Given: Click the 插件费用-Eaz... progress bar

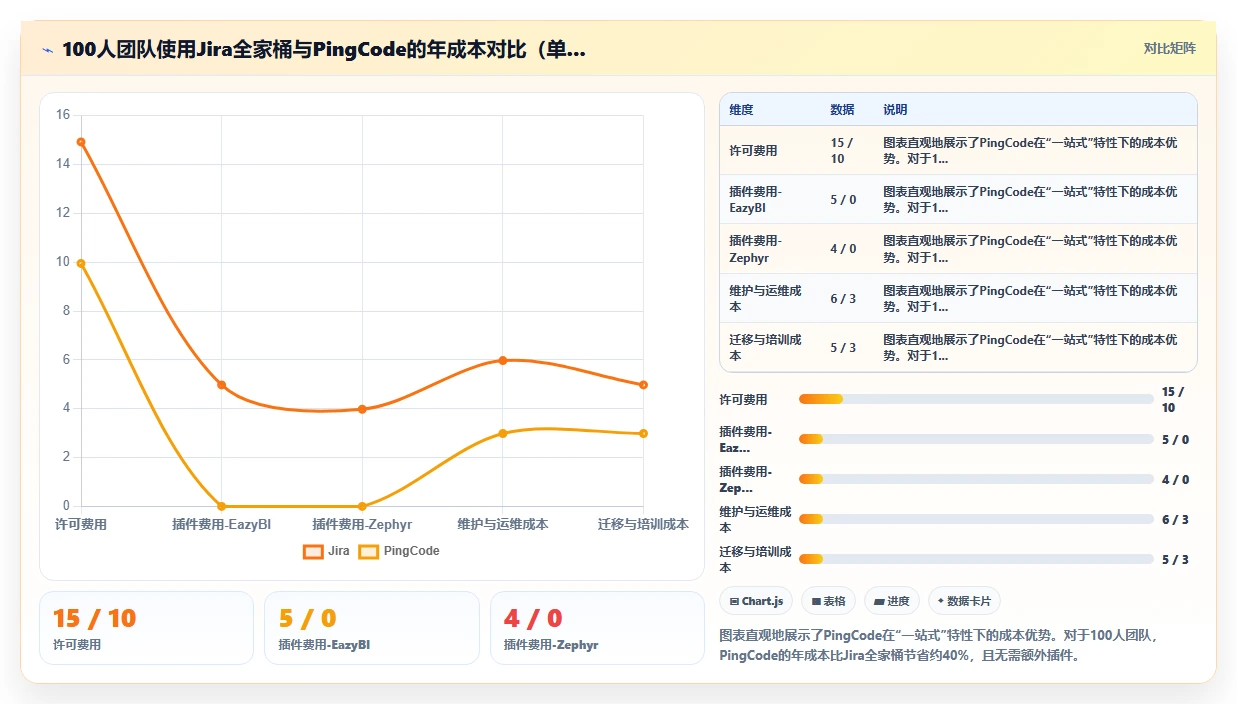Looking at the screenshot, I should coord(976,439).
